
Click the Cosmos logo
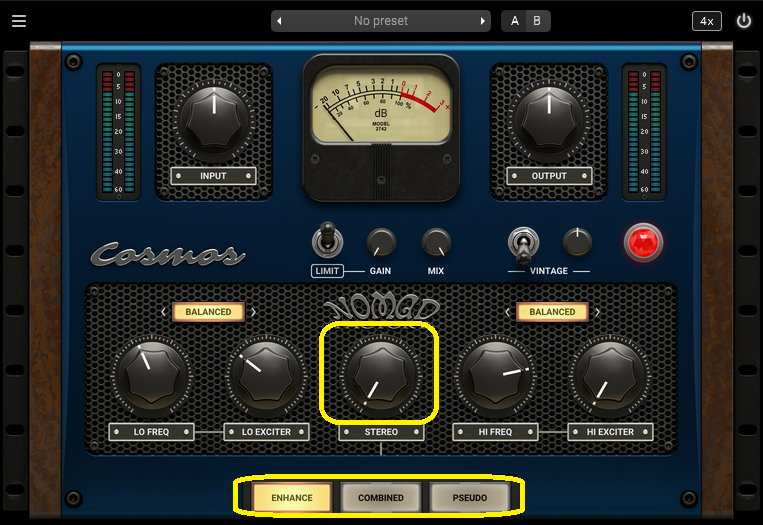point(168,254)
